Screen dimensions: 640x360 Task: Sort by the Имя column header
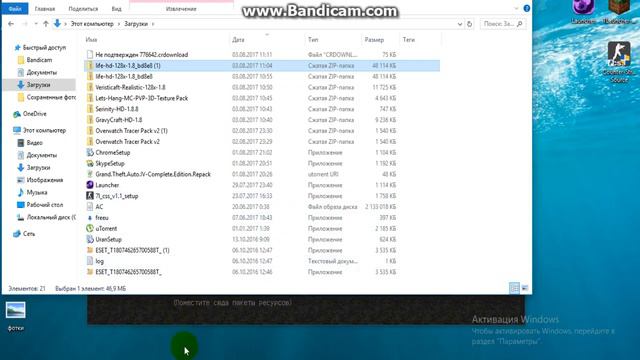[x=91, y=40]
